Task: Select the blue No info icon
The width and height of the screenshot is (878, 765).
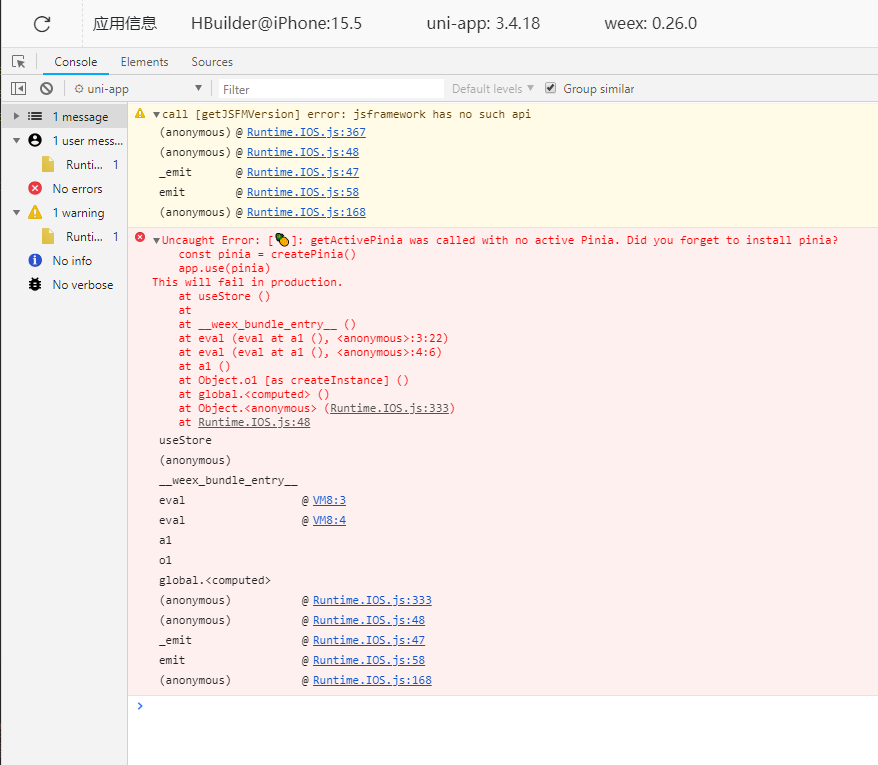Action: point(35,261)
